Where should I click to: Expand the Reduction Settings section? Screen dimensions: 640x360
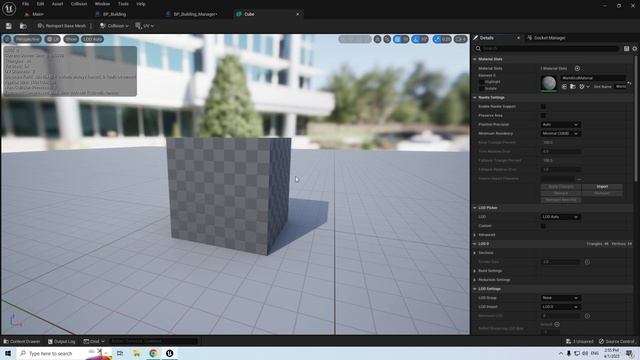click(475, 280)
